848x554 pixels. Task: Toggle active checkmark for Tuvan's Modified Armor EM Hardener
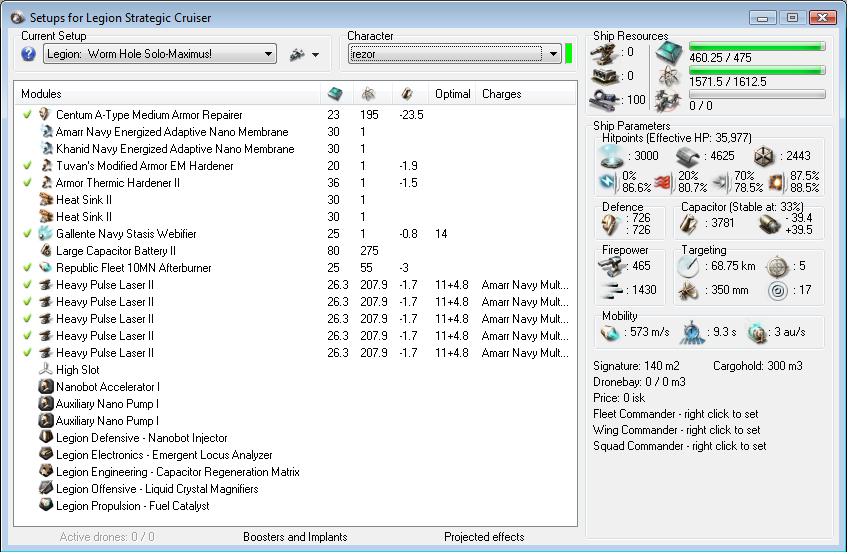[x=27, y=166]
